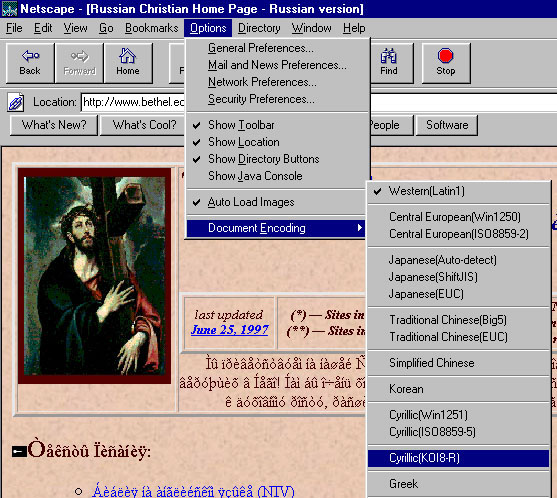Choose Japanese(Auto-detect) encoding

pyautogui.click(x=459, y=260)
